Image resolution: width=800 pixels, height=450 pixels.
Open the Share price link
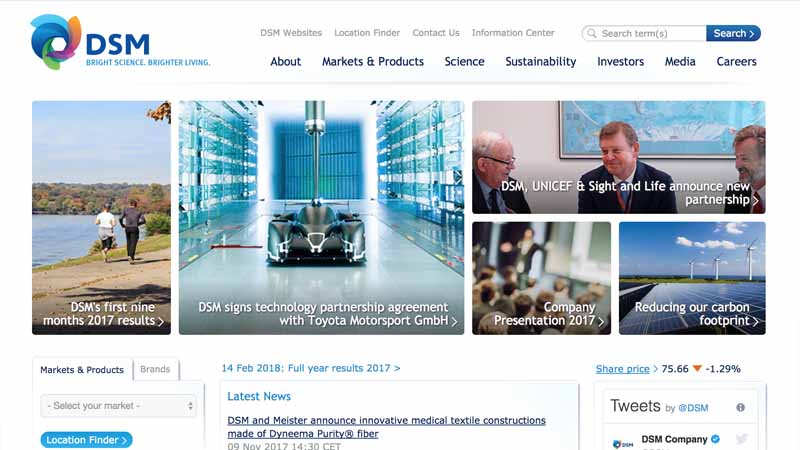pos(622,369)
